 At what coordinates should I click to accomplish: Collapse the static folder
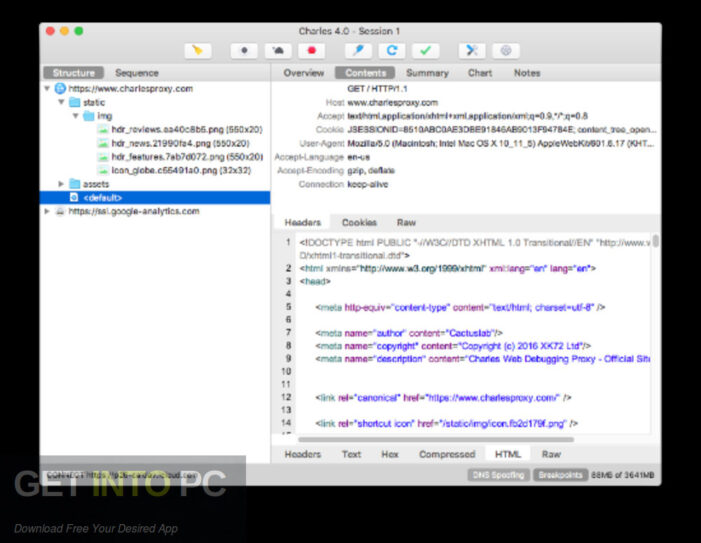point(61,102)
